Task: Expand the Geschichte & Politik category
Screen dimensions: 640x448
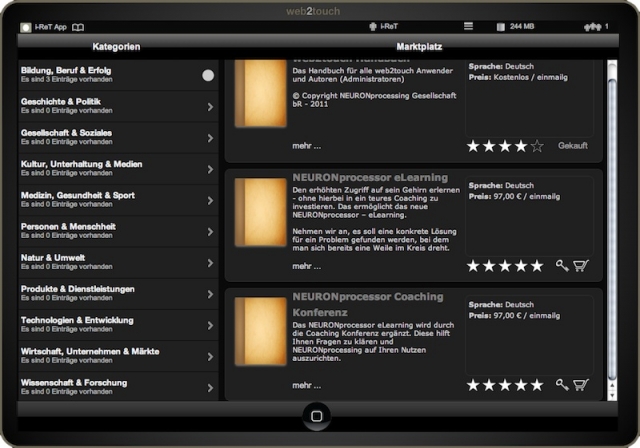Action: [210, 106]
